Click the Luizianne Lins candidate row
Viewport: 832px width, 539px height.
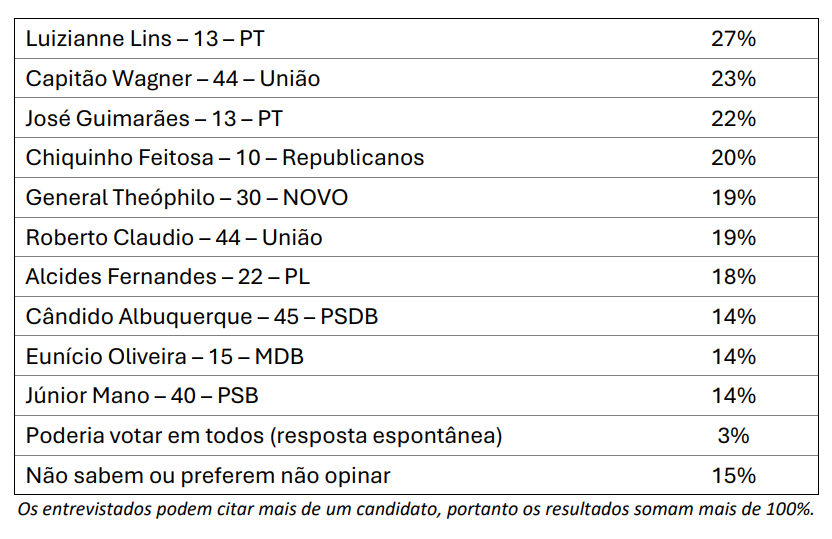(x=145, y=39)
